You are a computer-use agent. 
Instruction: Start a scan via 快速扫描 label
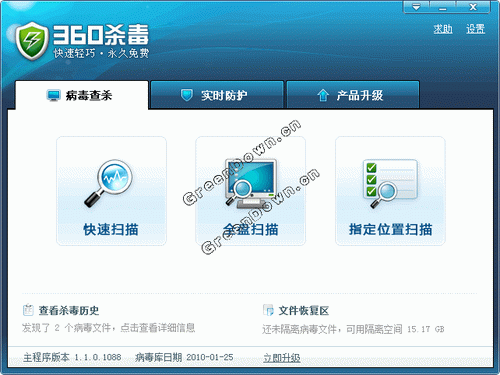[x=111, y=229]
